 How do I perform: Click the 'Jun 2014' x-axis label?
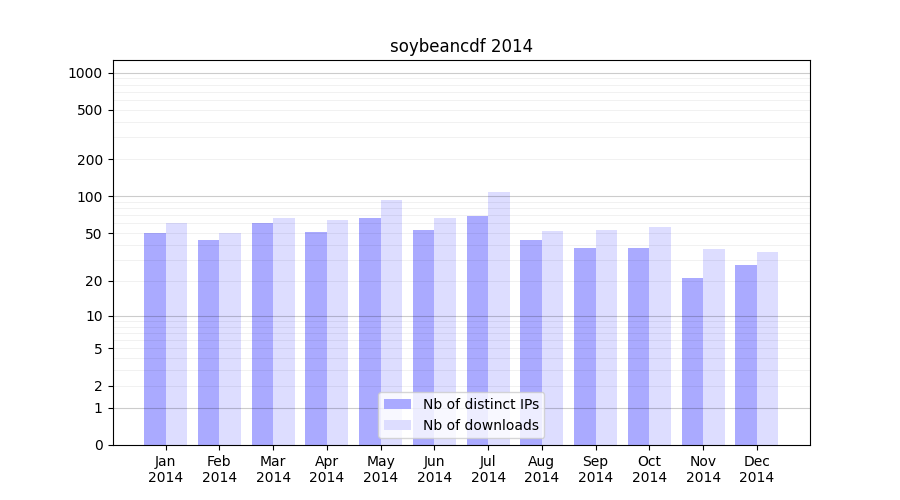434,469
